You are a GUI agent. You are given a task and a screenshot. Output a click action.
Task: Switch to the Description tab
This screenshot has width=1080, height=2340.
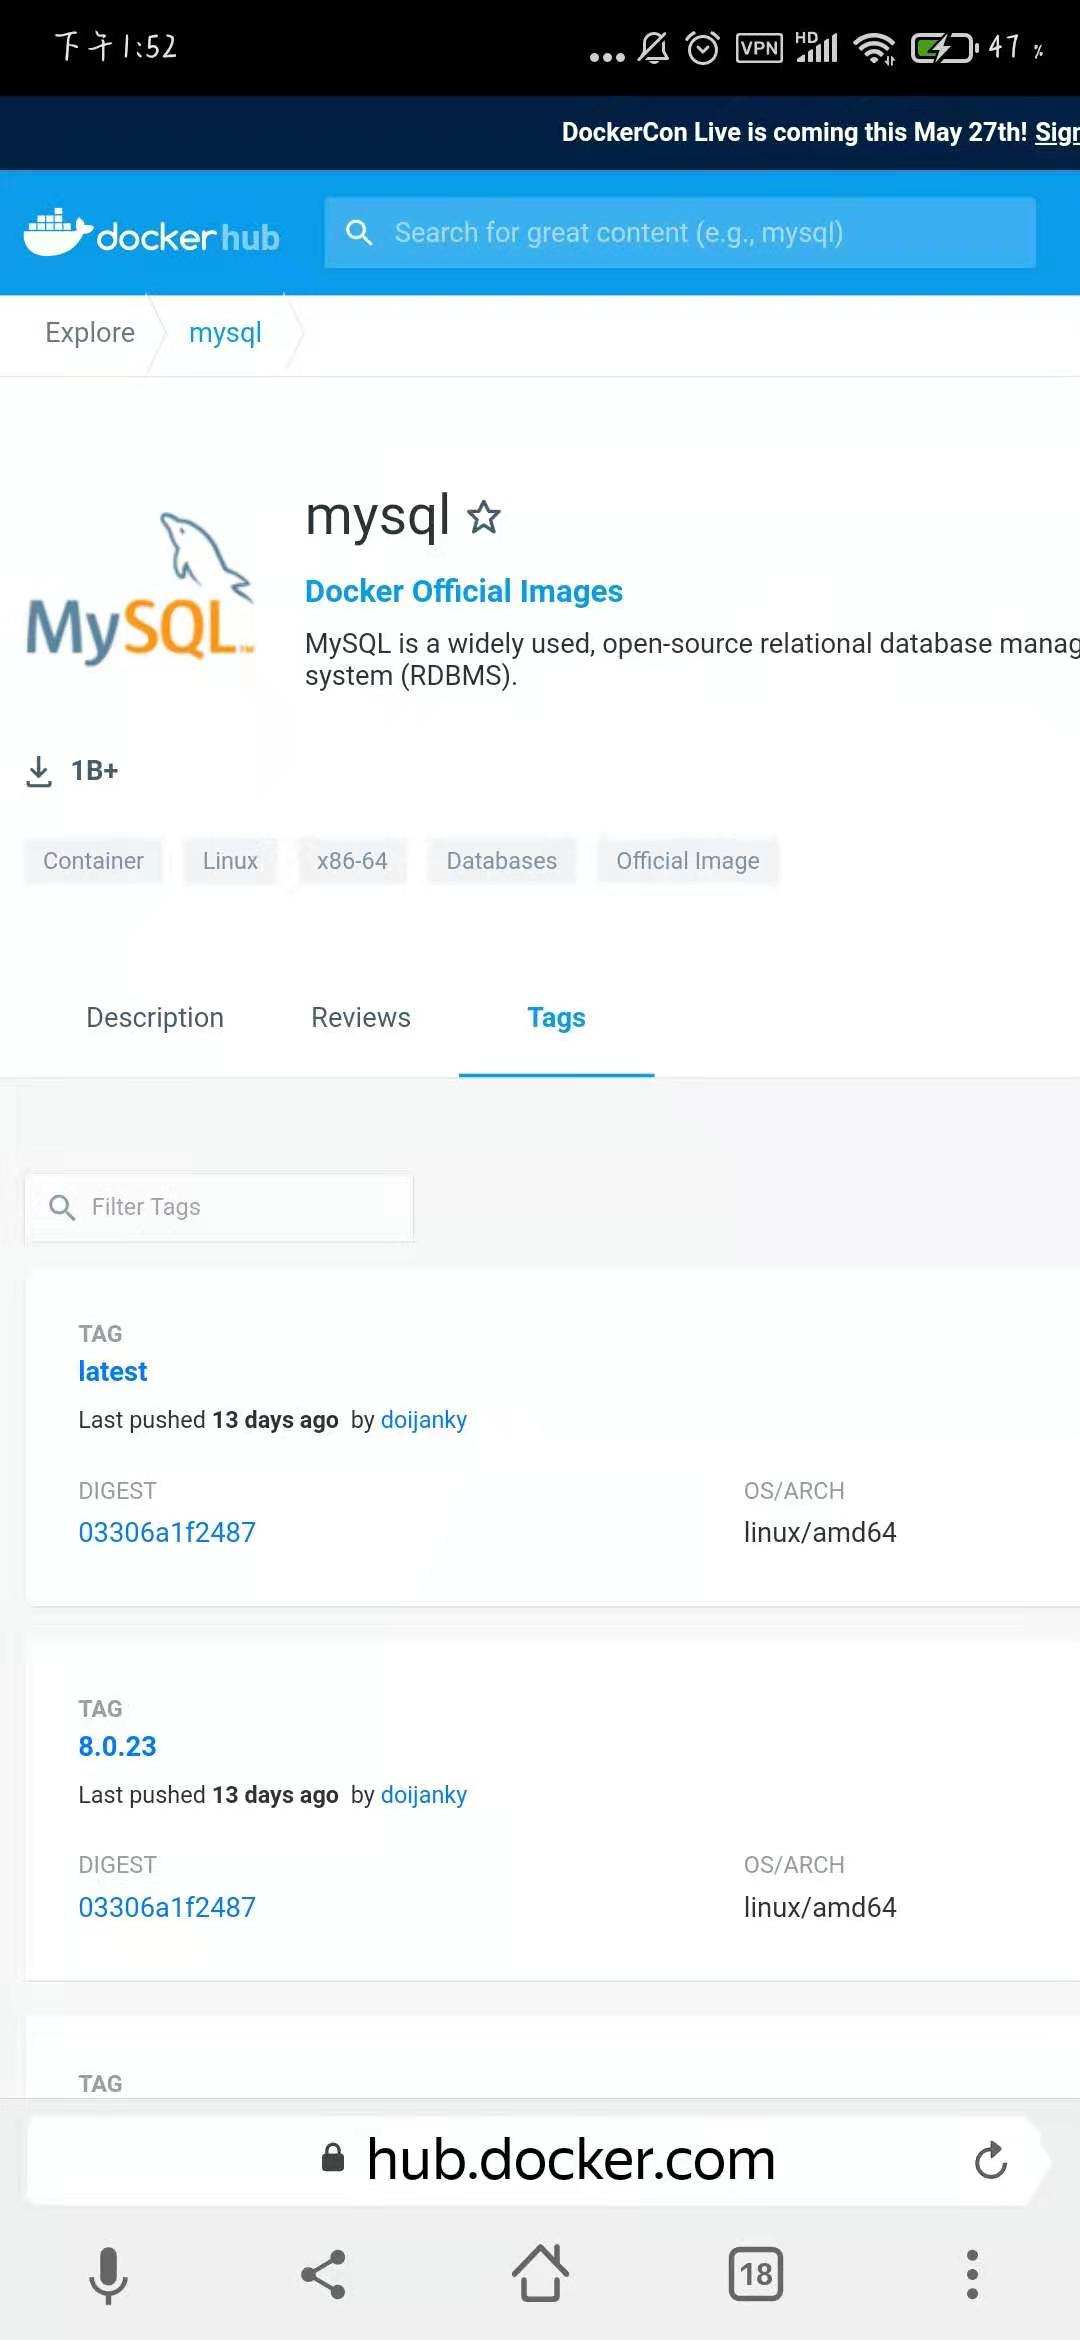[x=155, y=1018]
